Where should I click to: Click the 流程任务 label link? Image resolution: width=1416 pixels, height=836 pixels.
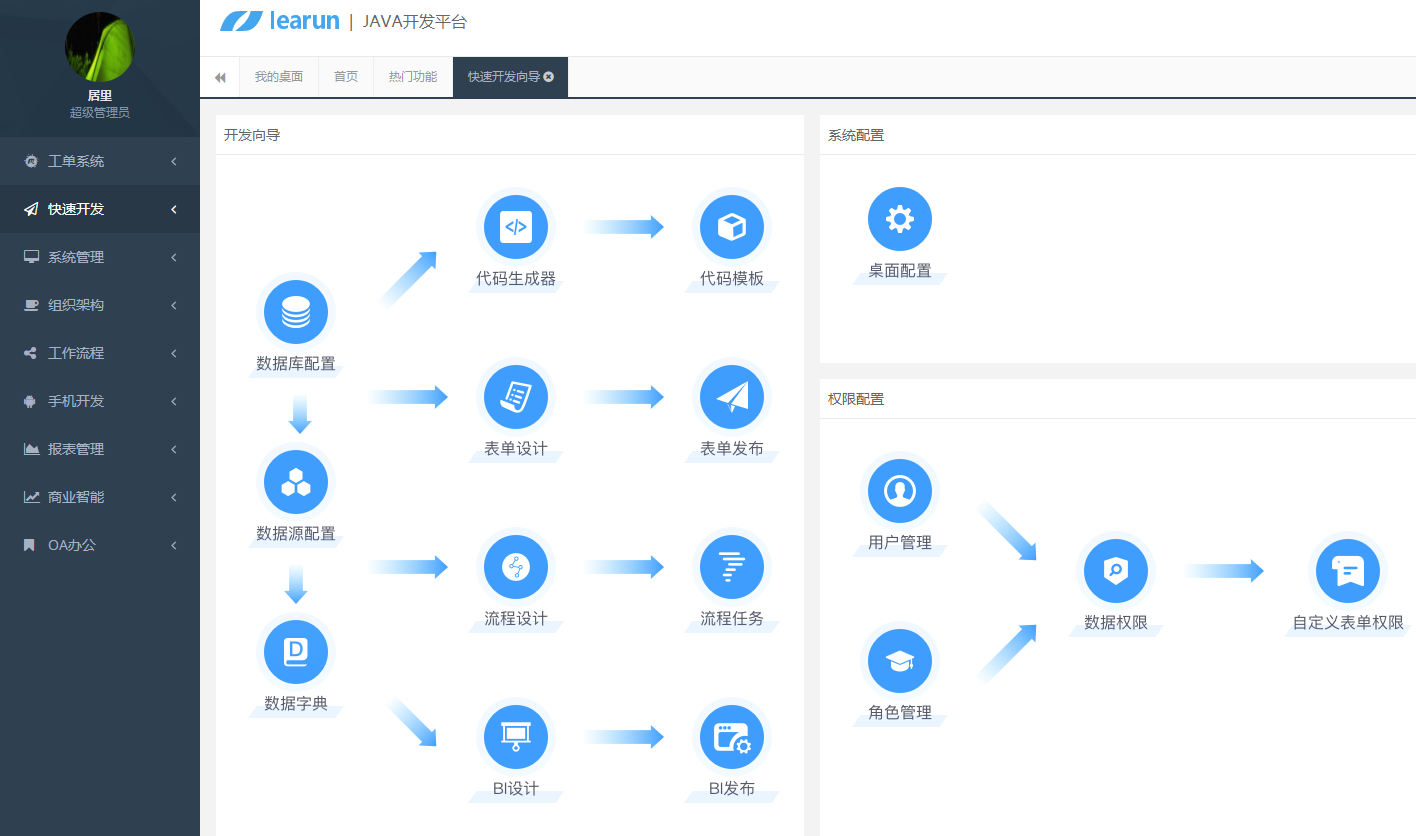pyautogui.click(x=732, y=619)
